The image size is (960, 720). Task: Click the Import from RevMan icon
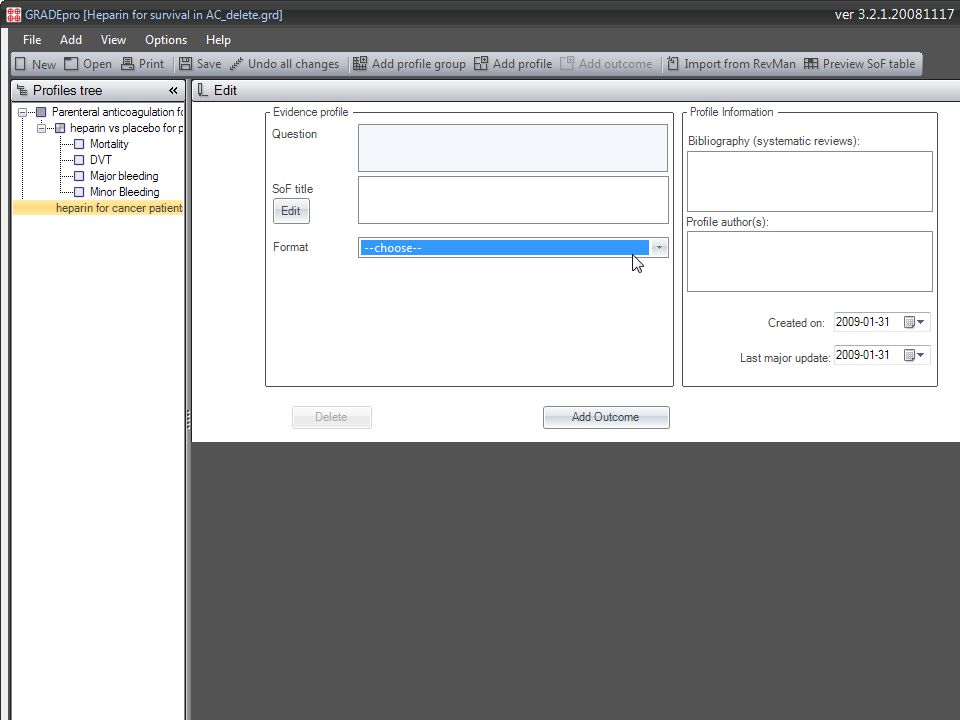click(x=673, y=64)
